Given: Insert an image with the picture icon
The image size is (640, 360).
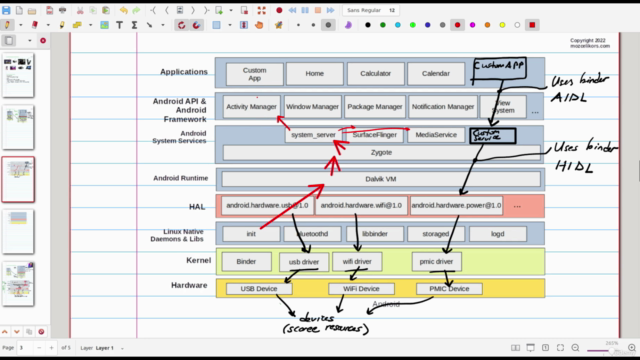Looking at the screenshot, I should [104, 25].
